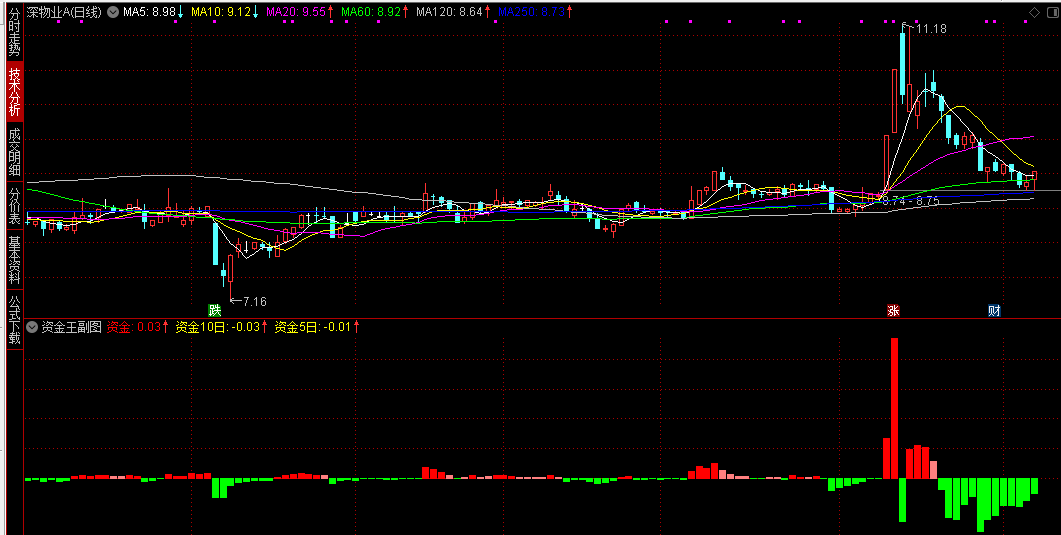Toggle the side panel icon at top right
Image resolution: width=1061 pixels, height=535 pixels.
coord(1051,12)
